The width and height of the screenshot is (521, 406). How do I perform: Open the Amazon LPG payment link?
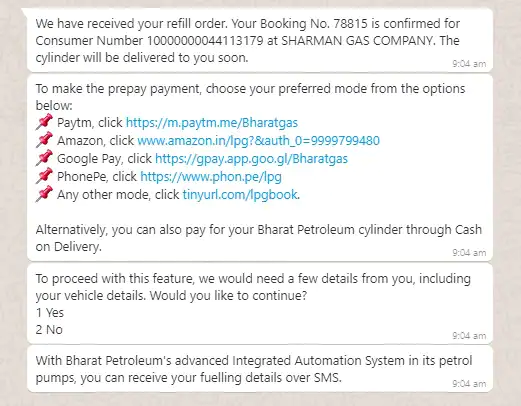click(258, 141)
